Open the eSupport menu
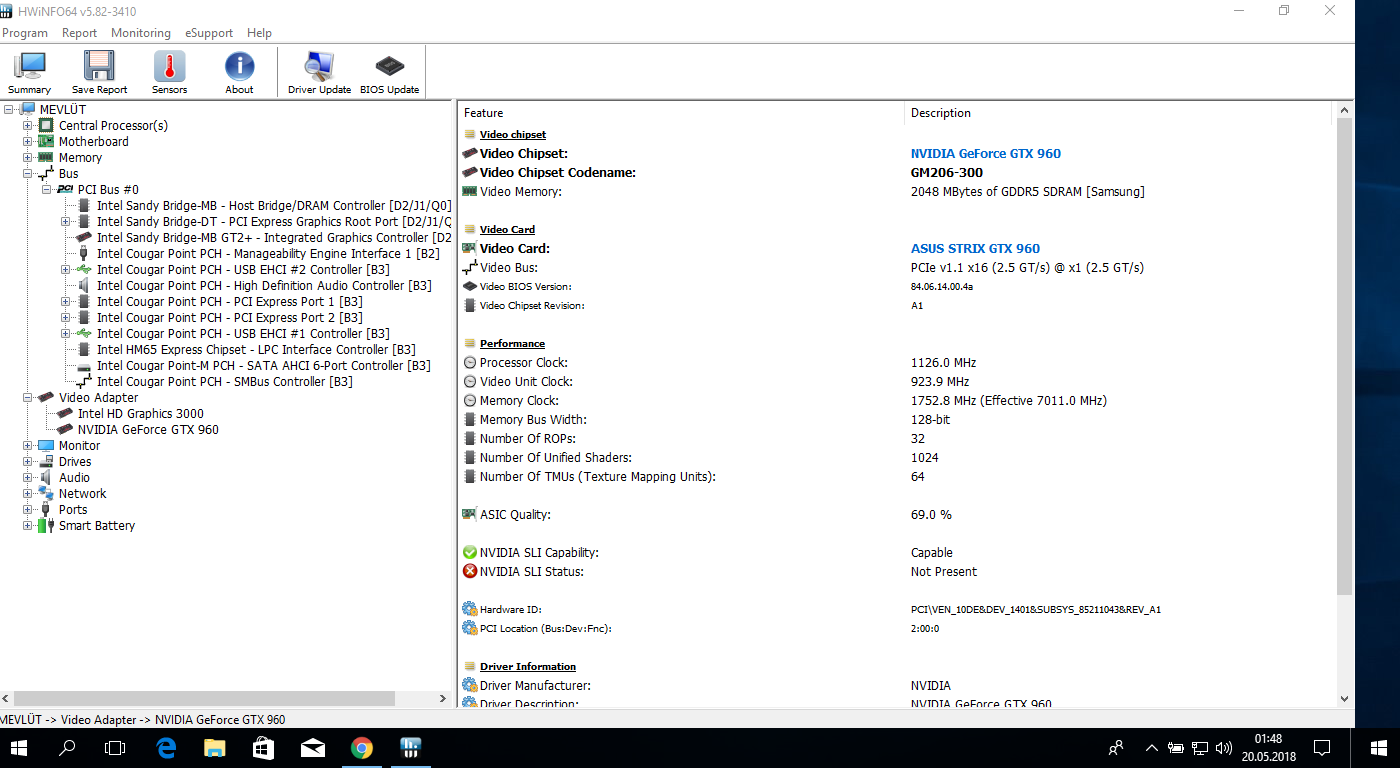Screen dimensions: 1400x768 coord(209,33)
